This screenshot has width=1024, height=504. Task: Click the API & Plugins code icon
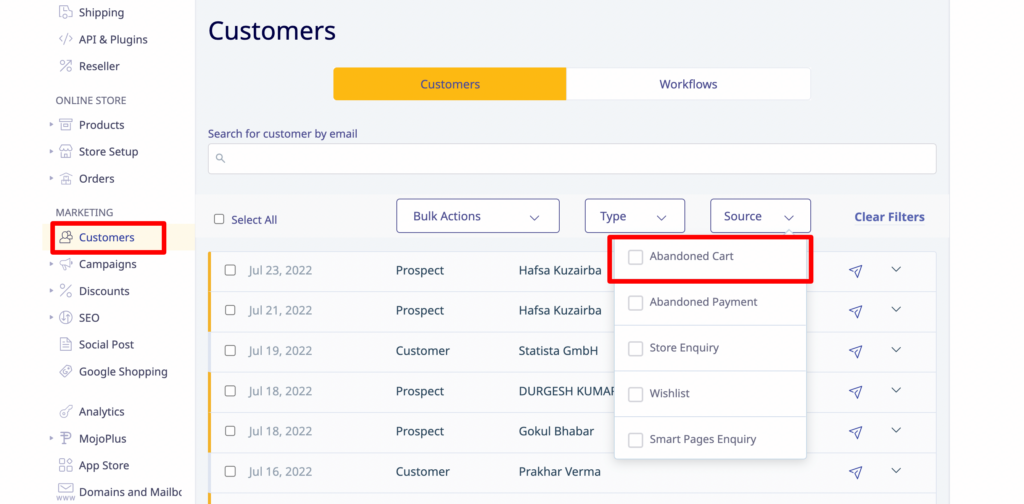click(65, 40)
